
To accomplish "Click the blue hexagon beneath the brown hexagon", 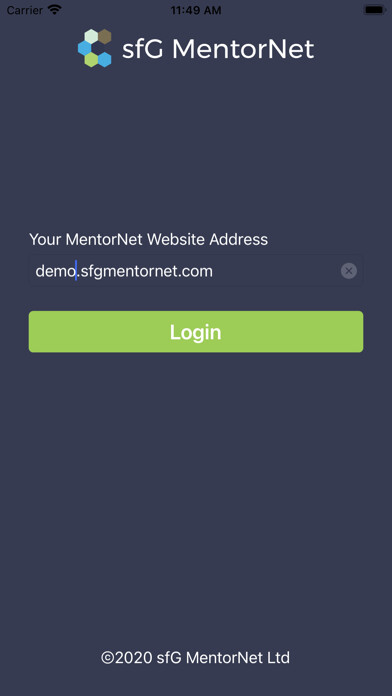I will tap(105, 59).
